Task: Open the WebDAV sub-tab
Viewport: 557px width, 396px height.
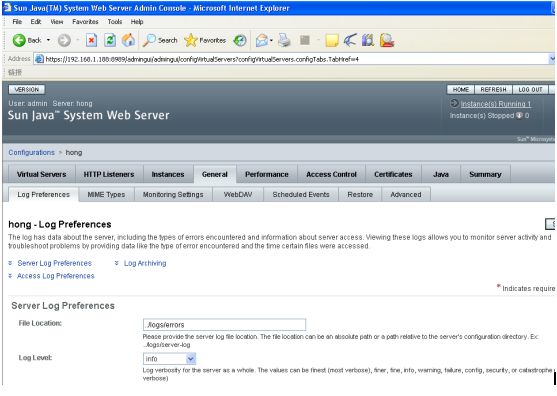Action: (238, 195)
